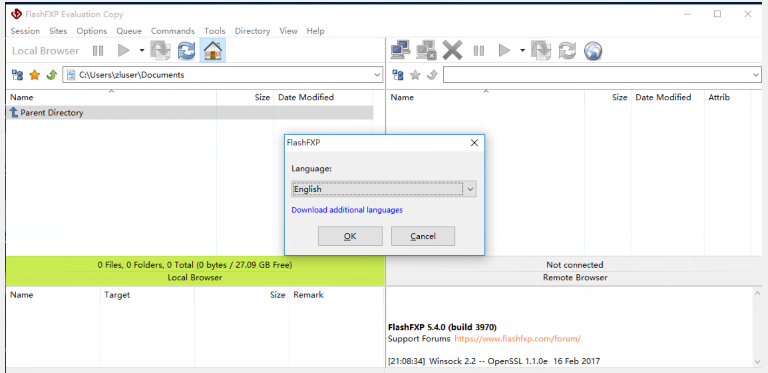The image size is (768, 373).
Task: Click the remote transfer queue icon
Action: 541,50
